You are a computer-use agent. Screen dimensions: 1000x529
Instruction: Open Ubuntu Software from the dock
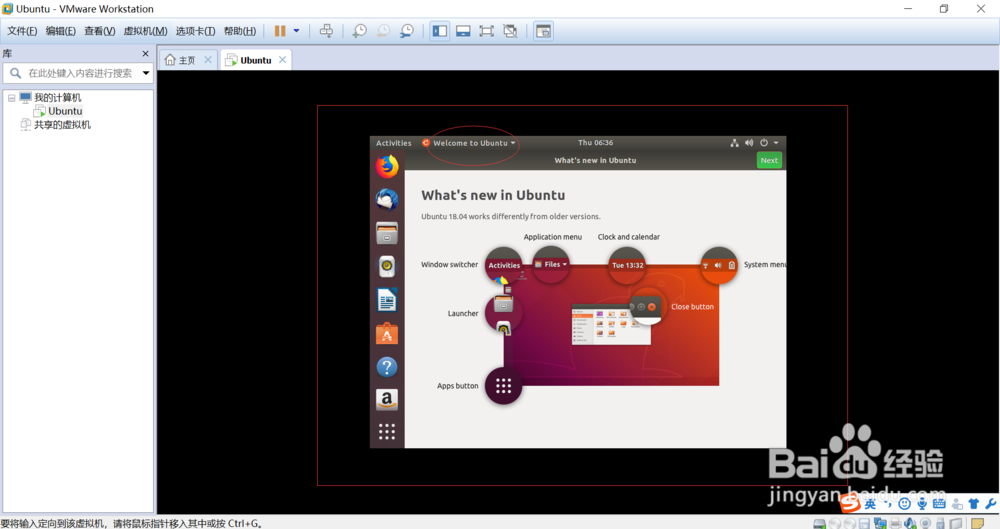pos(386,333)
